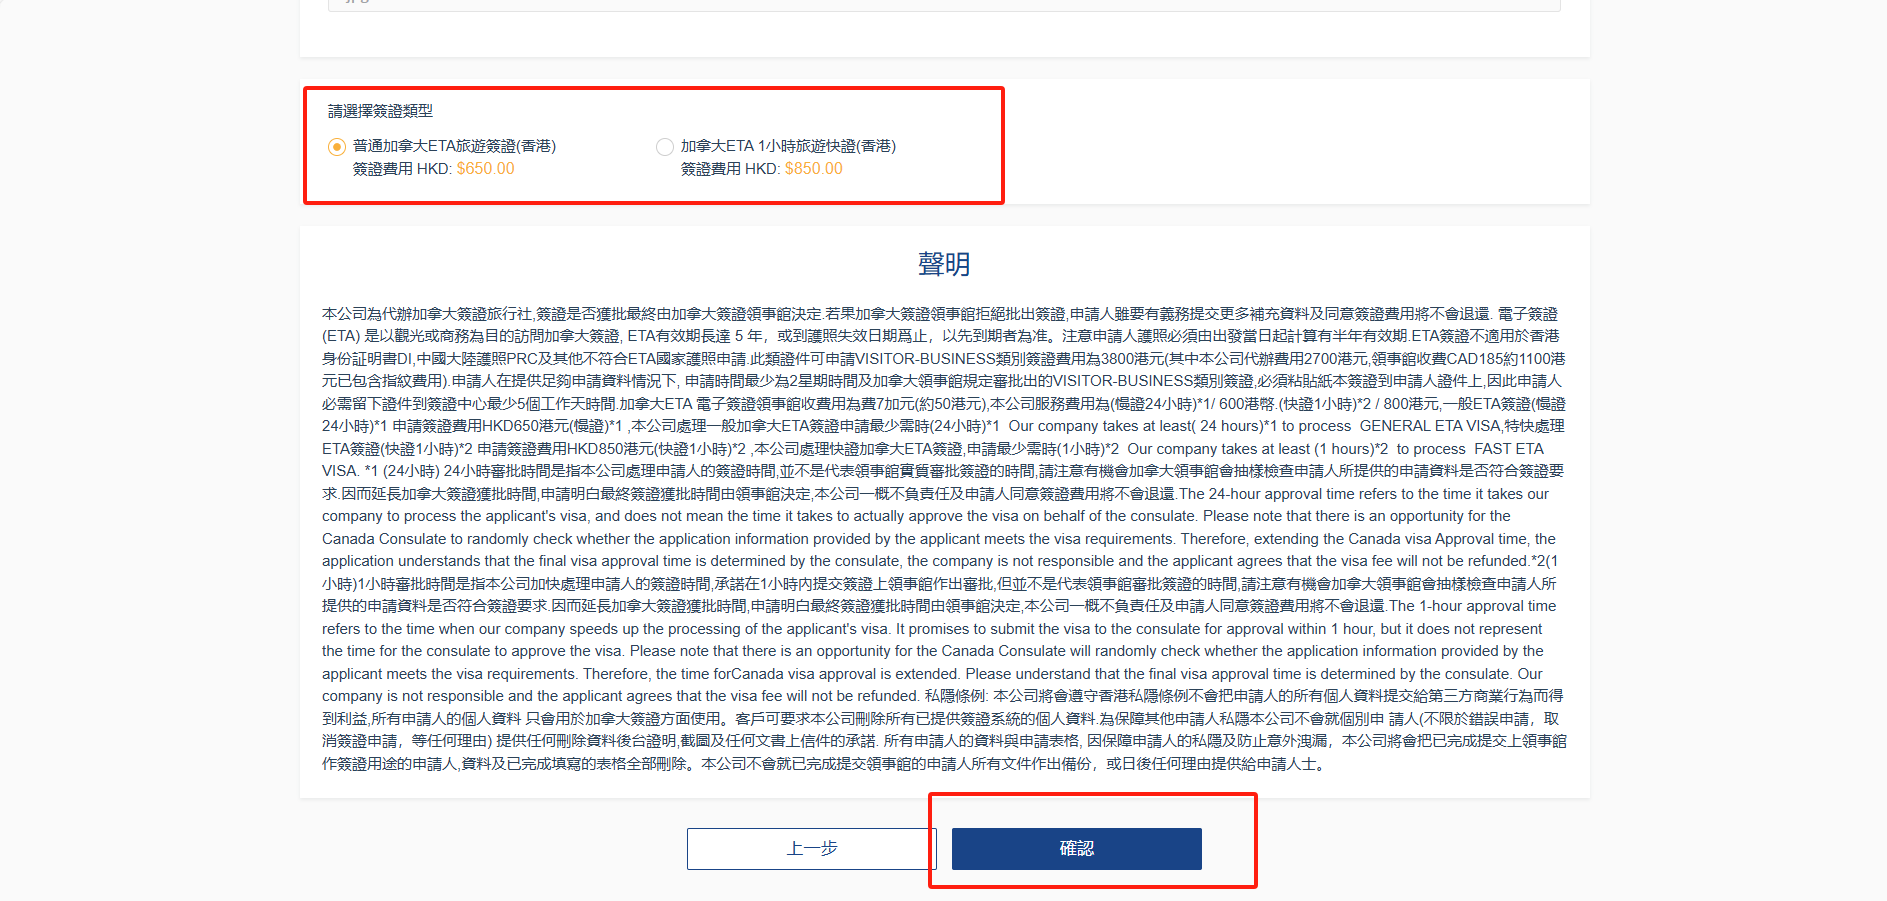Click "FAST ETA" text in the declaration
The height and width of the screenshot is (901, 1887).
1508,449
